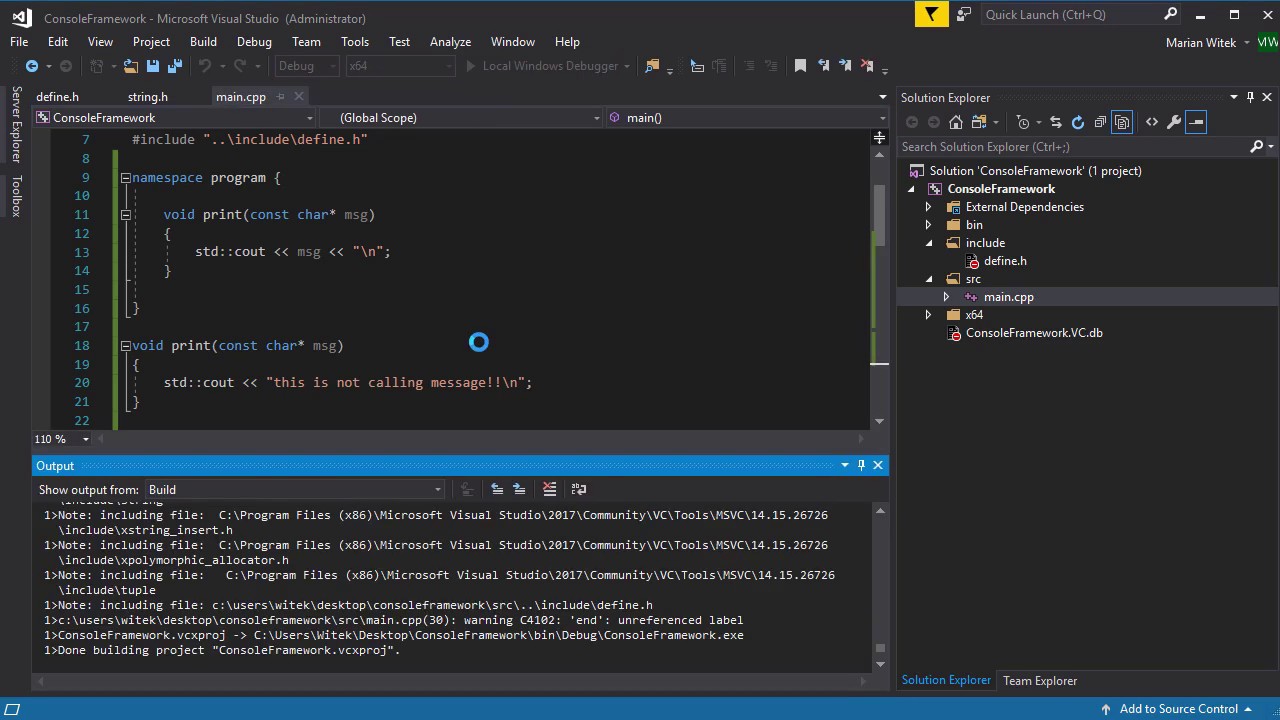
Task: Clear all Output window text
Action: [x=549, y=489]
